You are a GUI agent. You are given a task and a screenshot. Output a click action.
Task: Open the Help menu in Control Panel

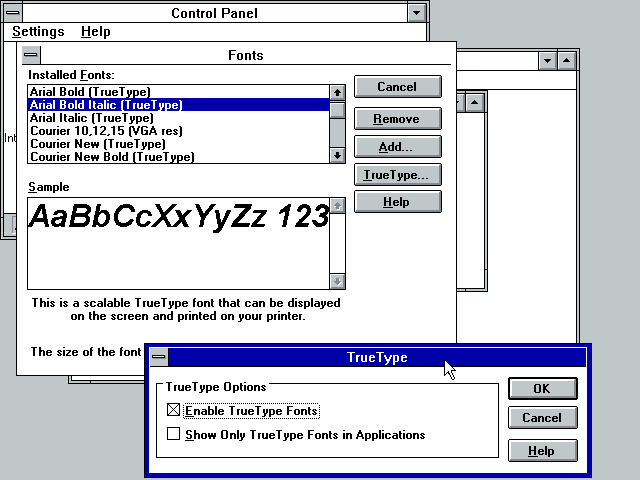click(x=96, y=31)
